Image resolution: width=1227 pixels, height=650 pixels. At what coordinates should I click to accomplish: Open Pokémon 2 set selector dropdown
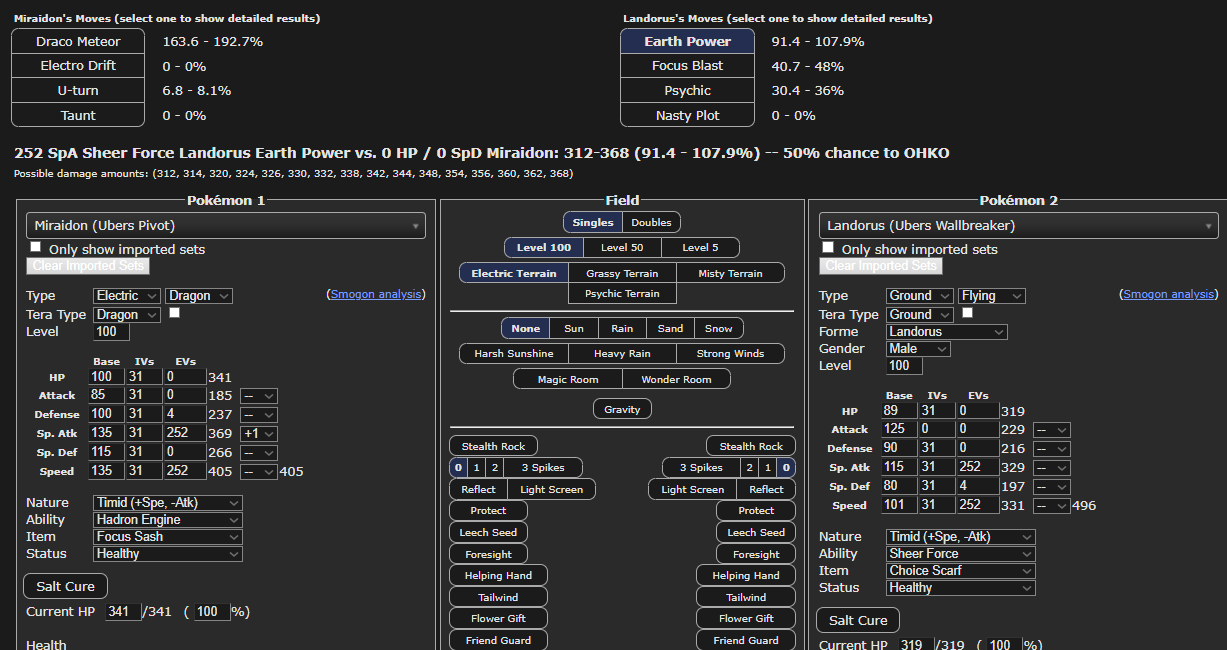[1018, 226]
